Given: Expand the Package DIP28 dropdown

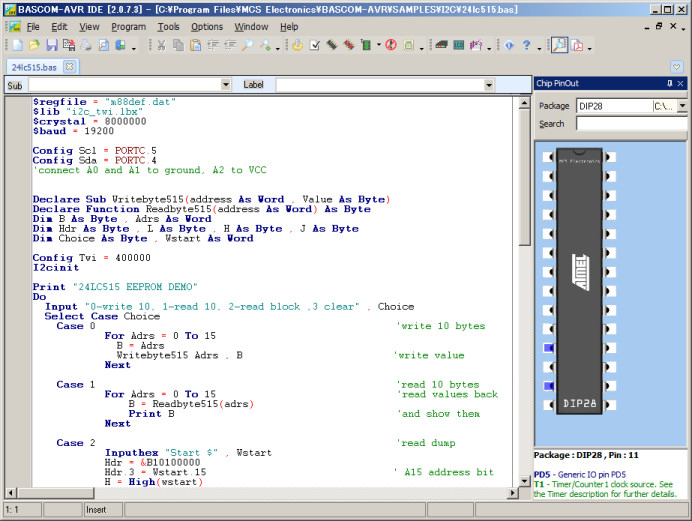Looking at the screenshot, I should [x=682, y=106].
